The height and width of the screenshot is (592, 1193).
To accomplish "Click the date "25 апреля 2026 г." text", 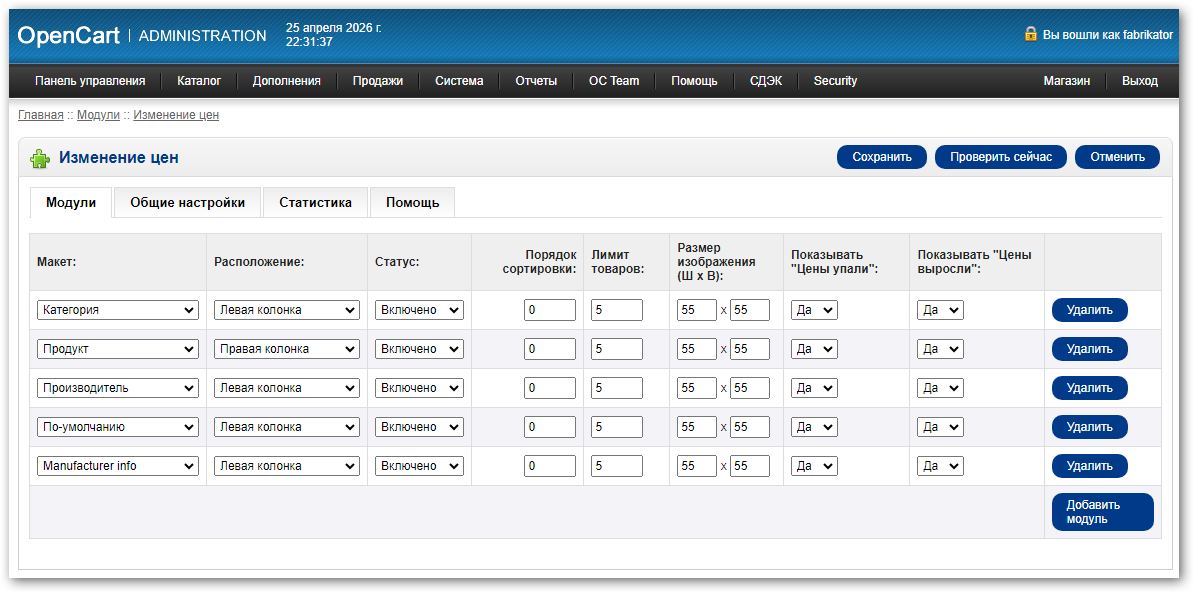I will 334,27.
